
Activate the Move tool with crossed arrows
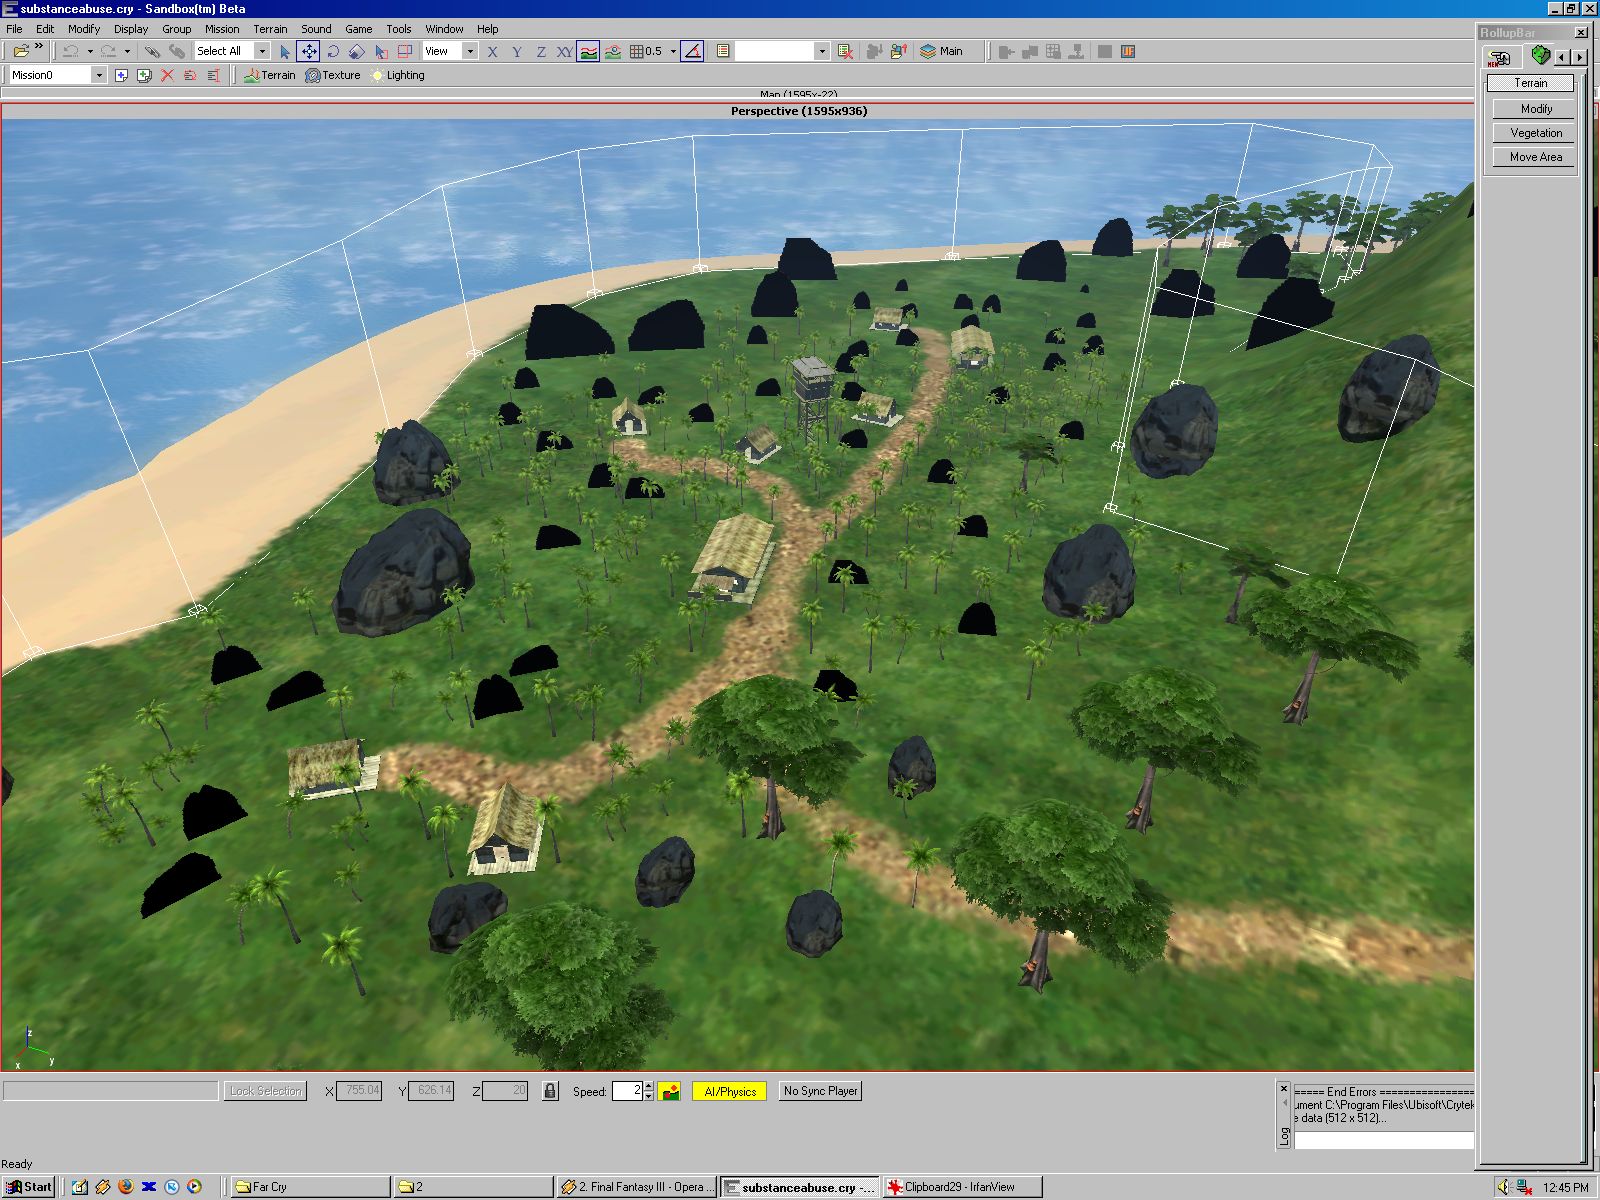308,51
